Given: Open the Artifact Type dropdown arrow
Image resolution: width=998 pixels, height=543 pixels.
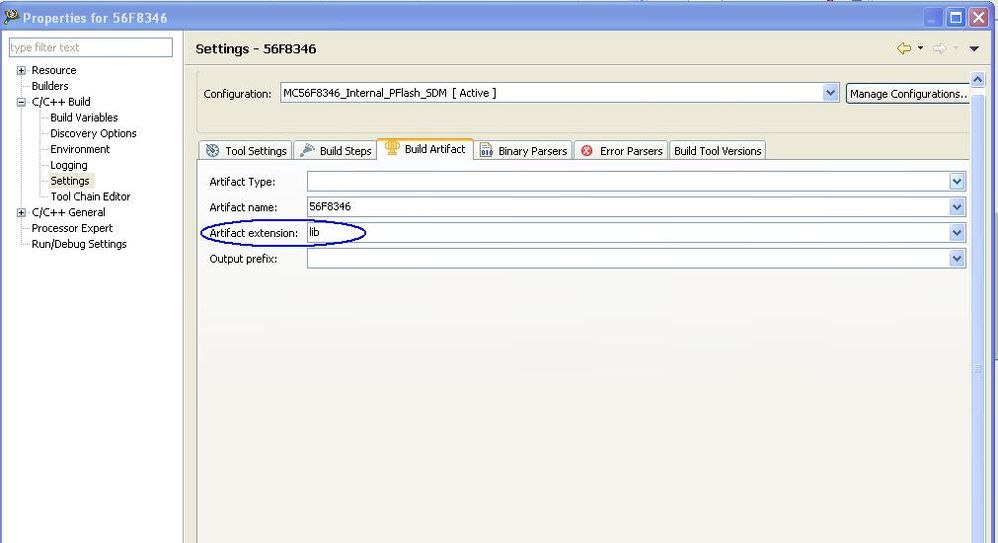Looking at the screenshot, I should point(957,181).
